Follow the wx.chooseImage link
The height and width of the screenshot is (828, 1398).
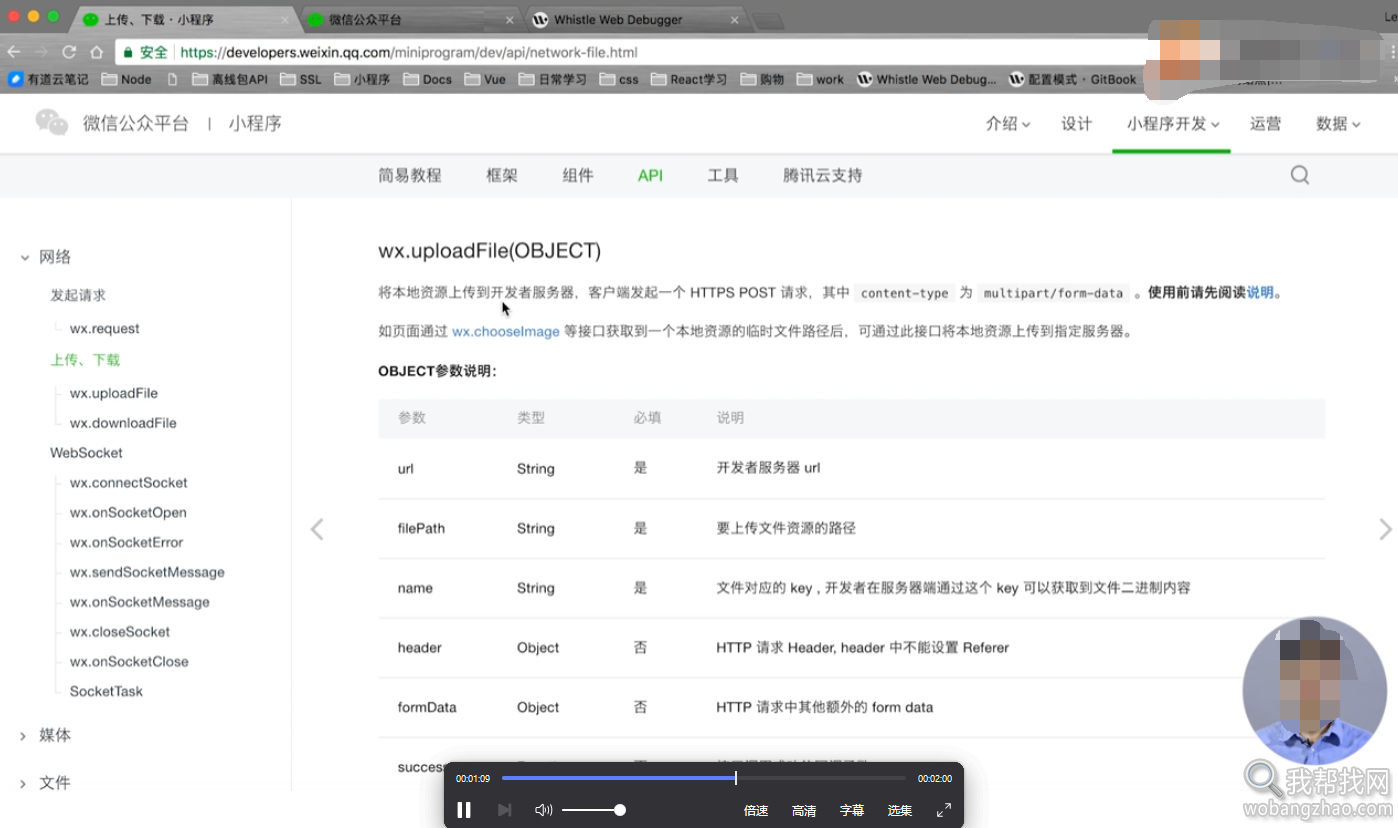pos(506,331)
